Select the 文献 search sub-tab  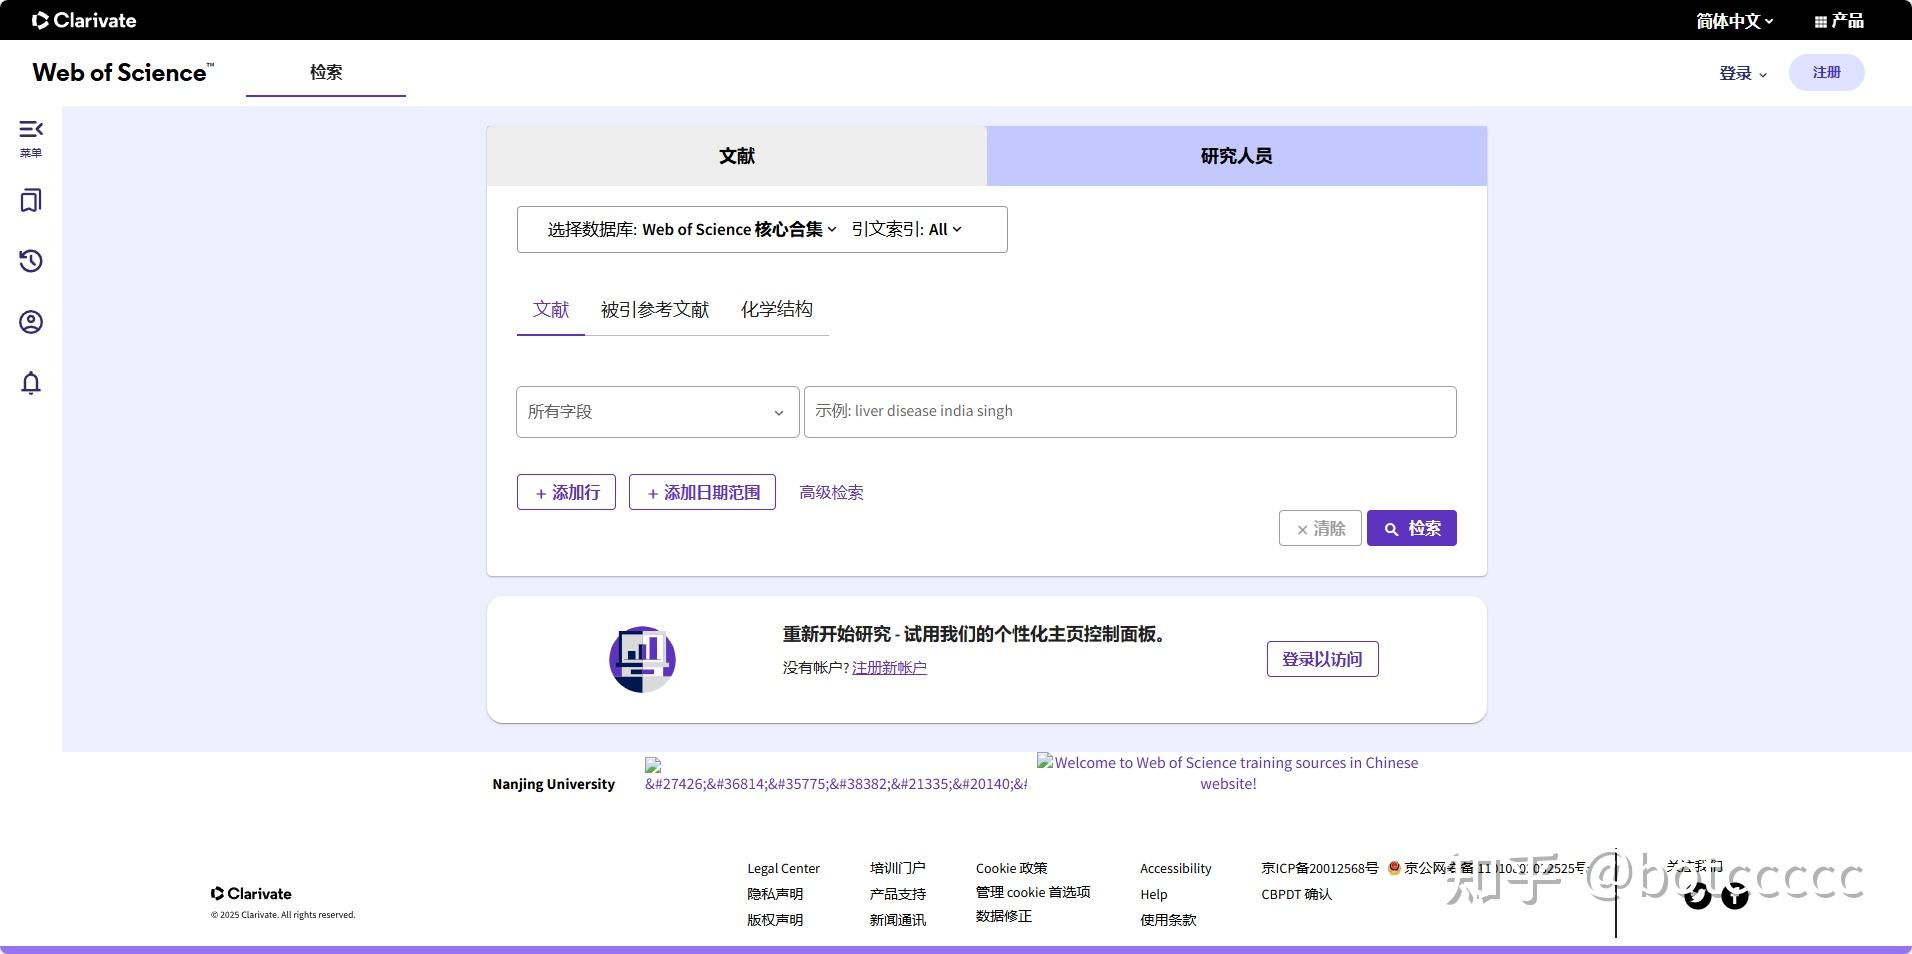pyautogui.click(x=551, y=310)
